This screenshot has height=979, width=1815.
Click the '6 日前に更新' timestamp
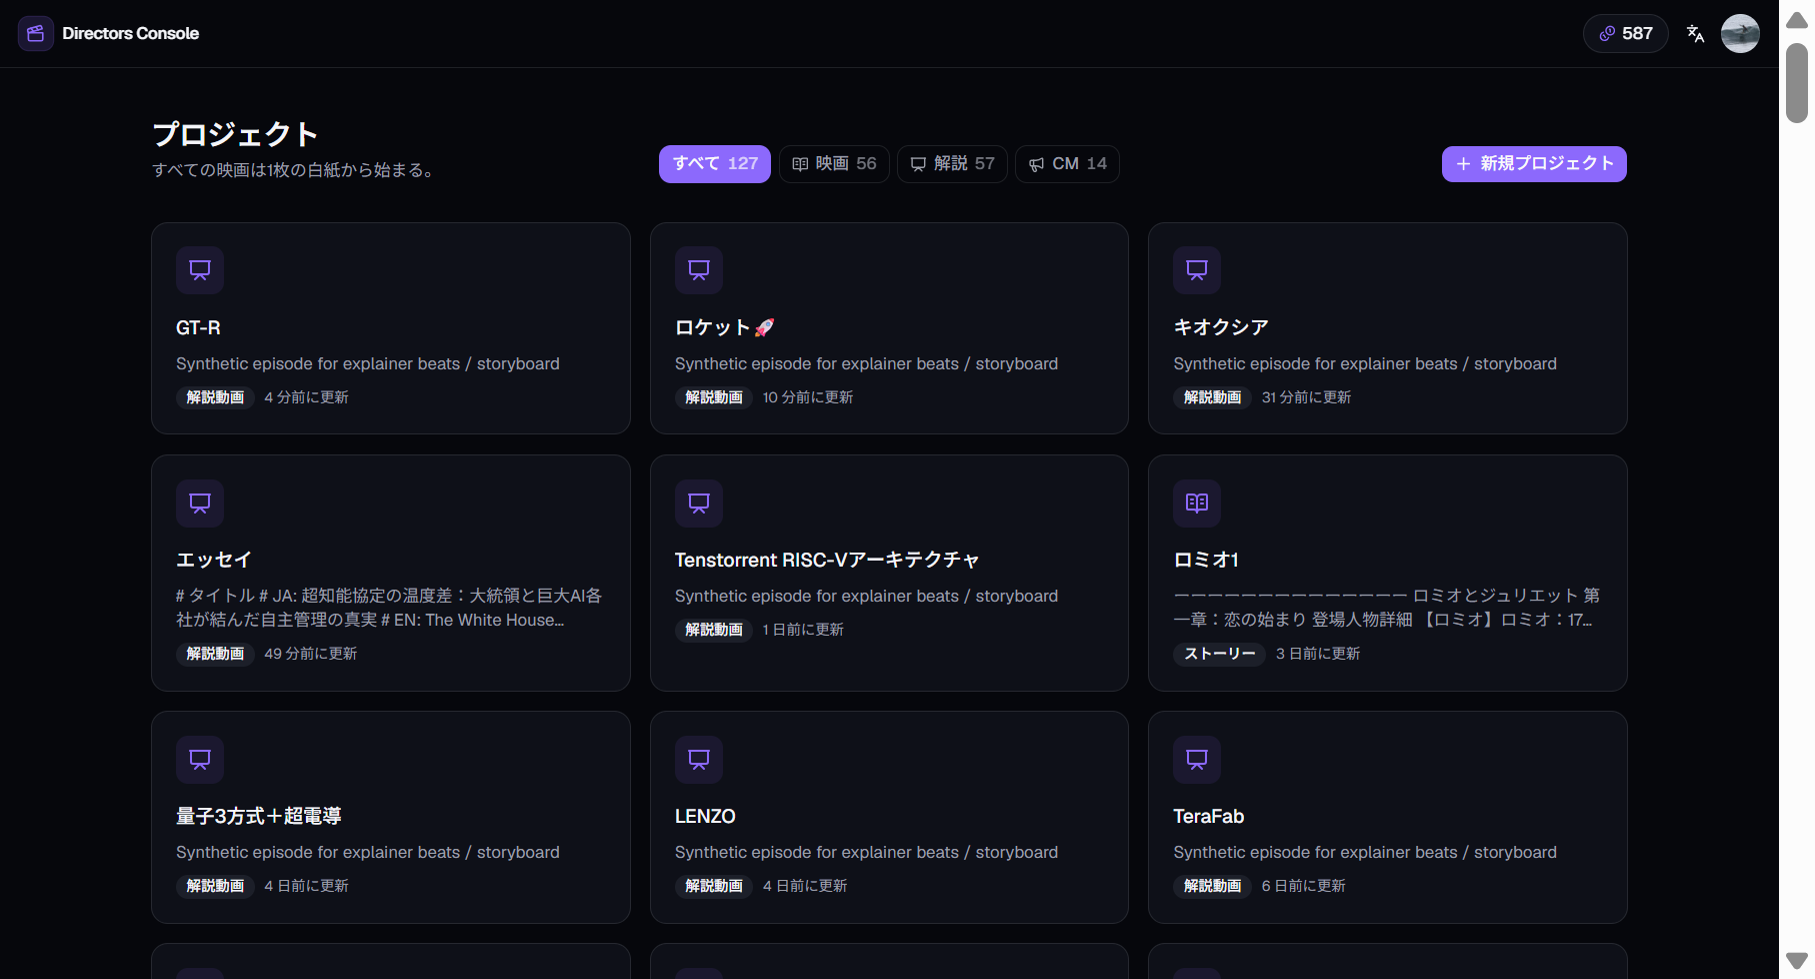click(x=1303, y=886)
